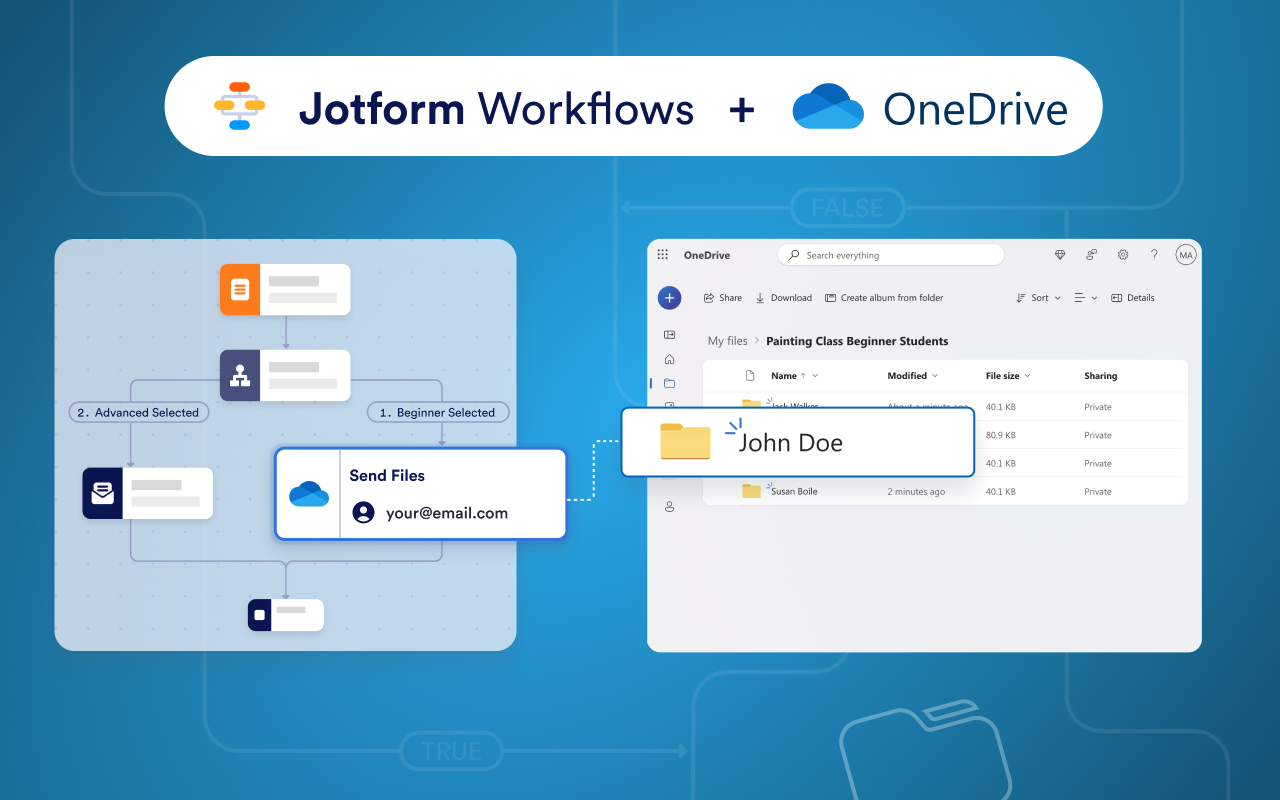Click the file type column header icon
1280x800 pixels.
point(750,376)
